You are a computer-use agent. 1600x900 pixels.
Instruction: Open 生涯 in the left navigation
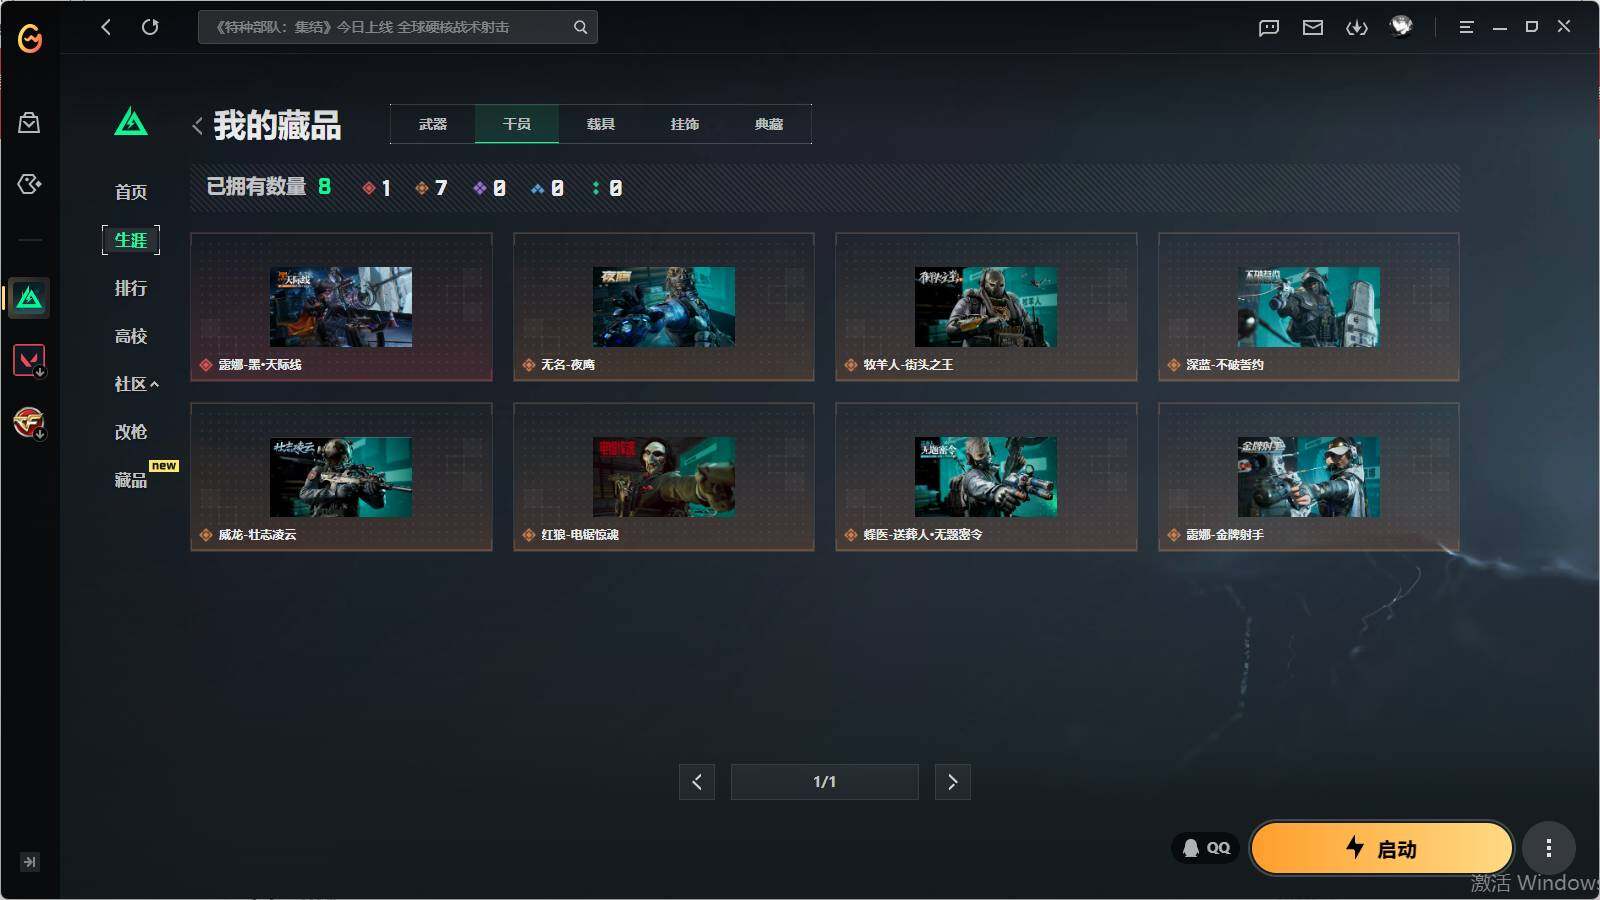pos(131,240)
